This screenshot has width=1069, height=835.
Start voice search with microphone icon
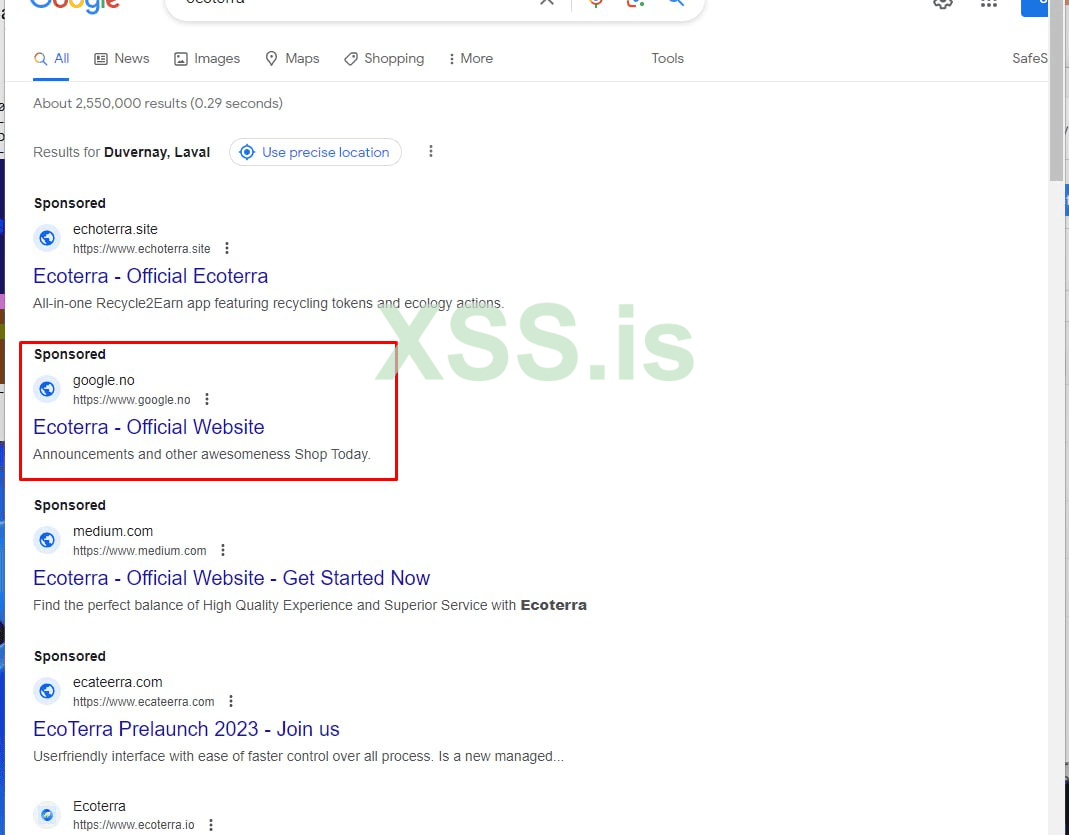coord(596,3)
